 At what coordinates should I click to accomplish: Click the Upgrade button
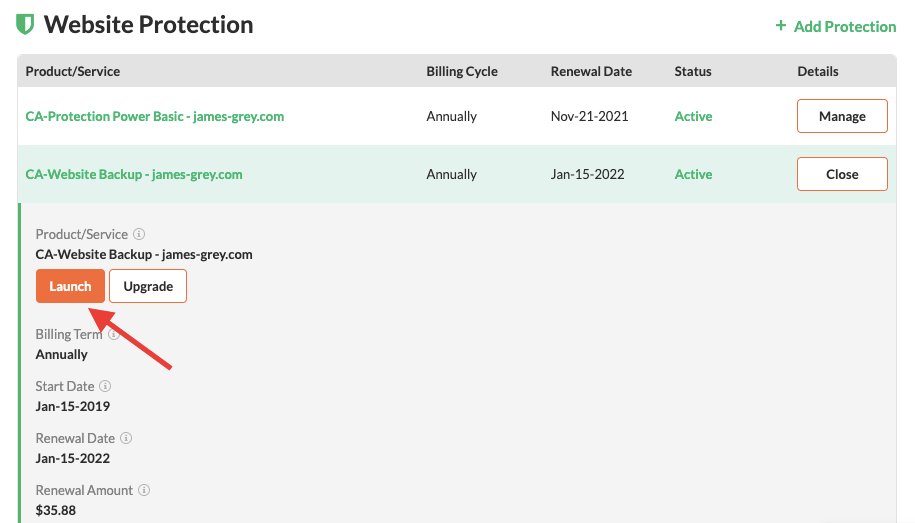click(x=148, y=286)
